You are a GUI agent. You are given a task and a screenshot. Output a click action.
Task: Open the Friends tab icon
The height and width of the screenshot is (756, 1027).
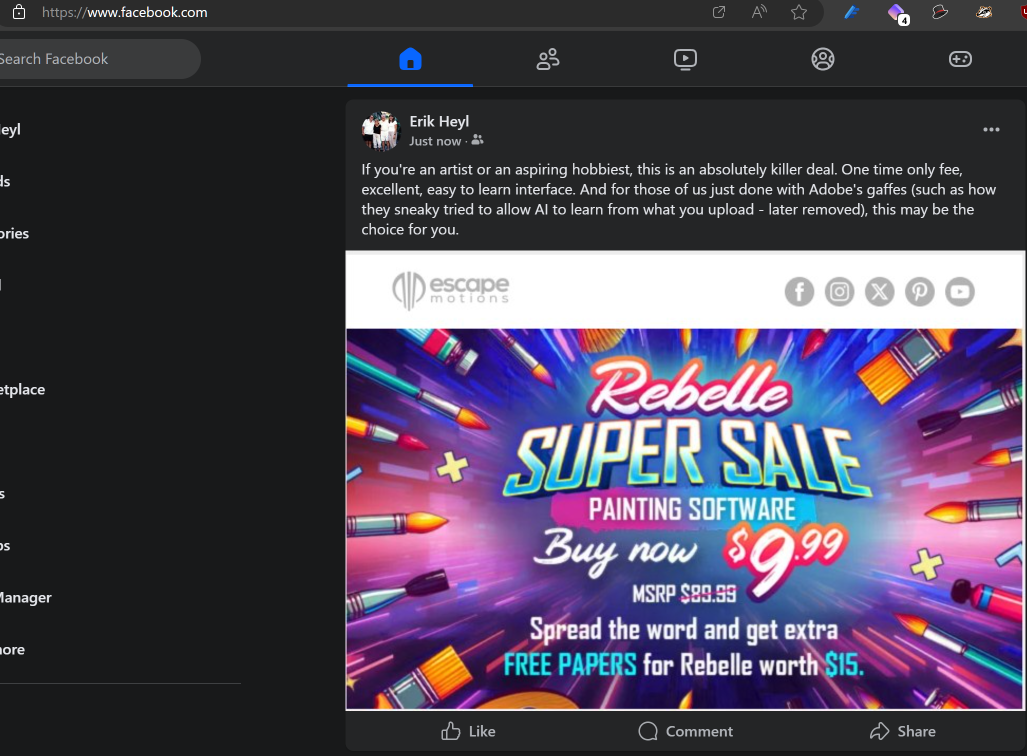[548, 59]
